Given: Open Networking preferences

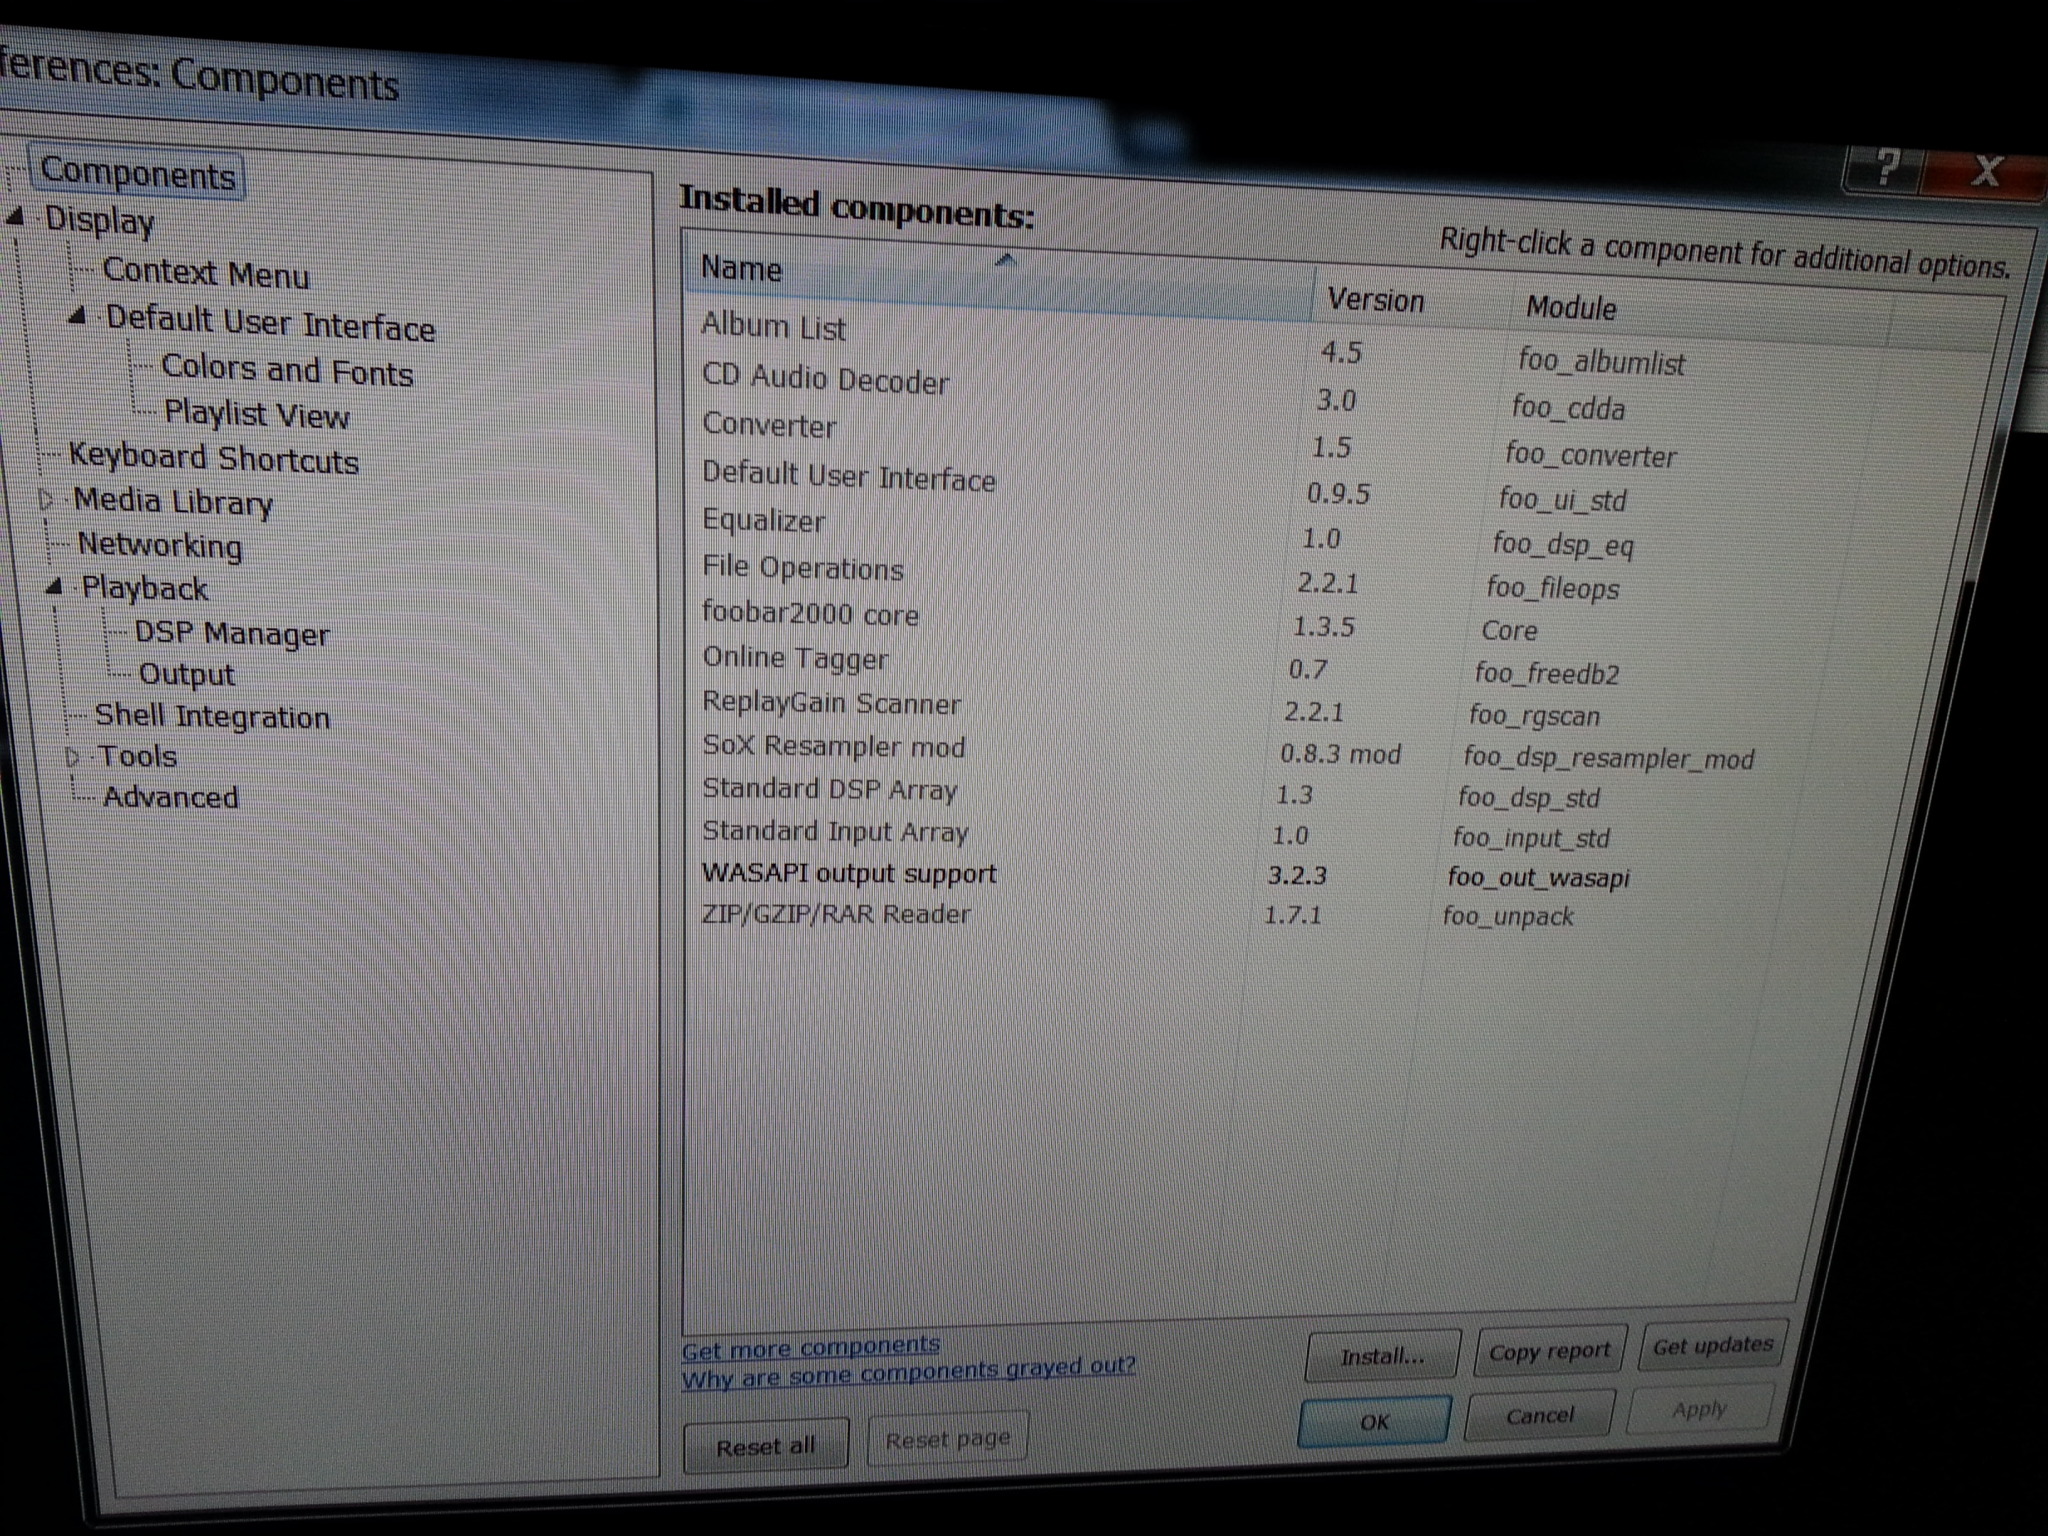Looking at the screenshot, I should coord(159,545).
